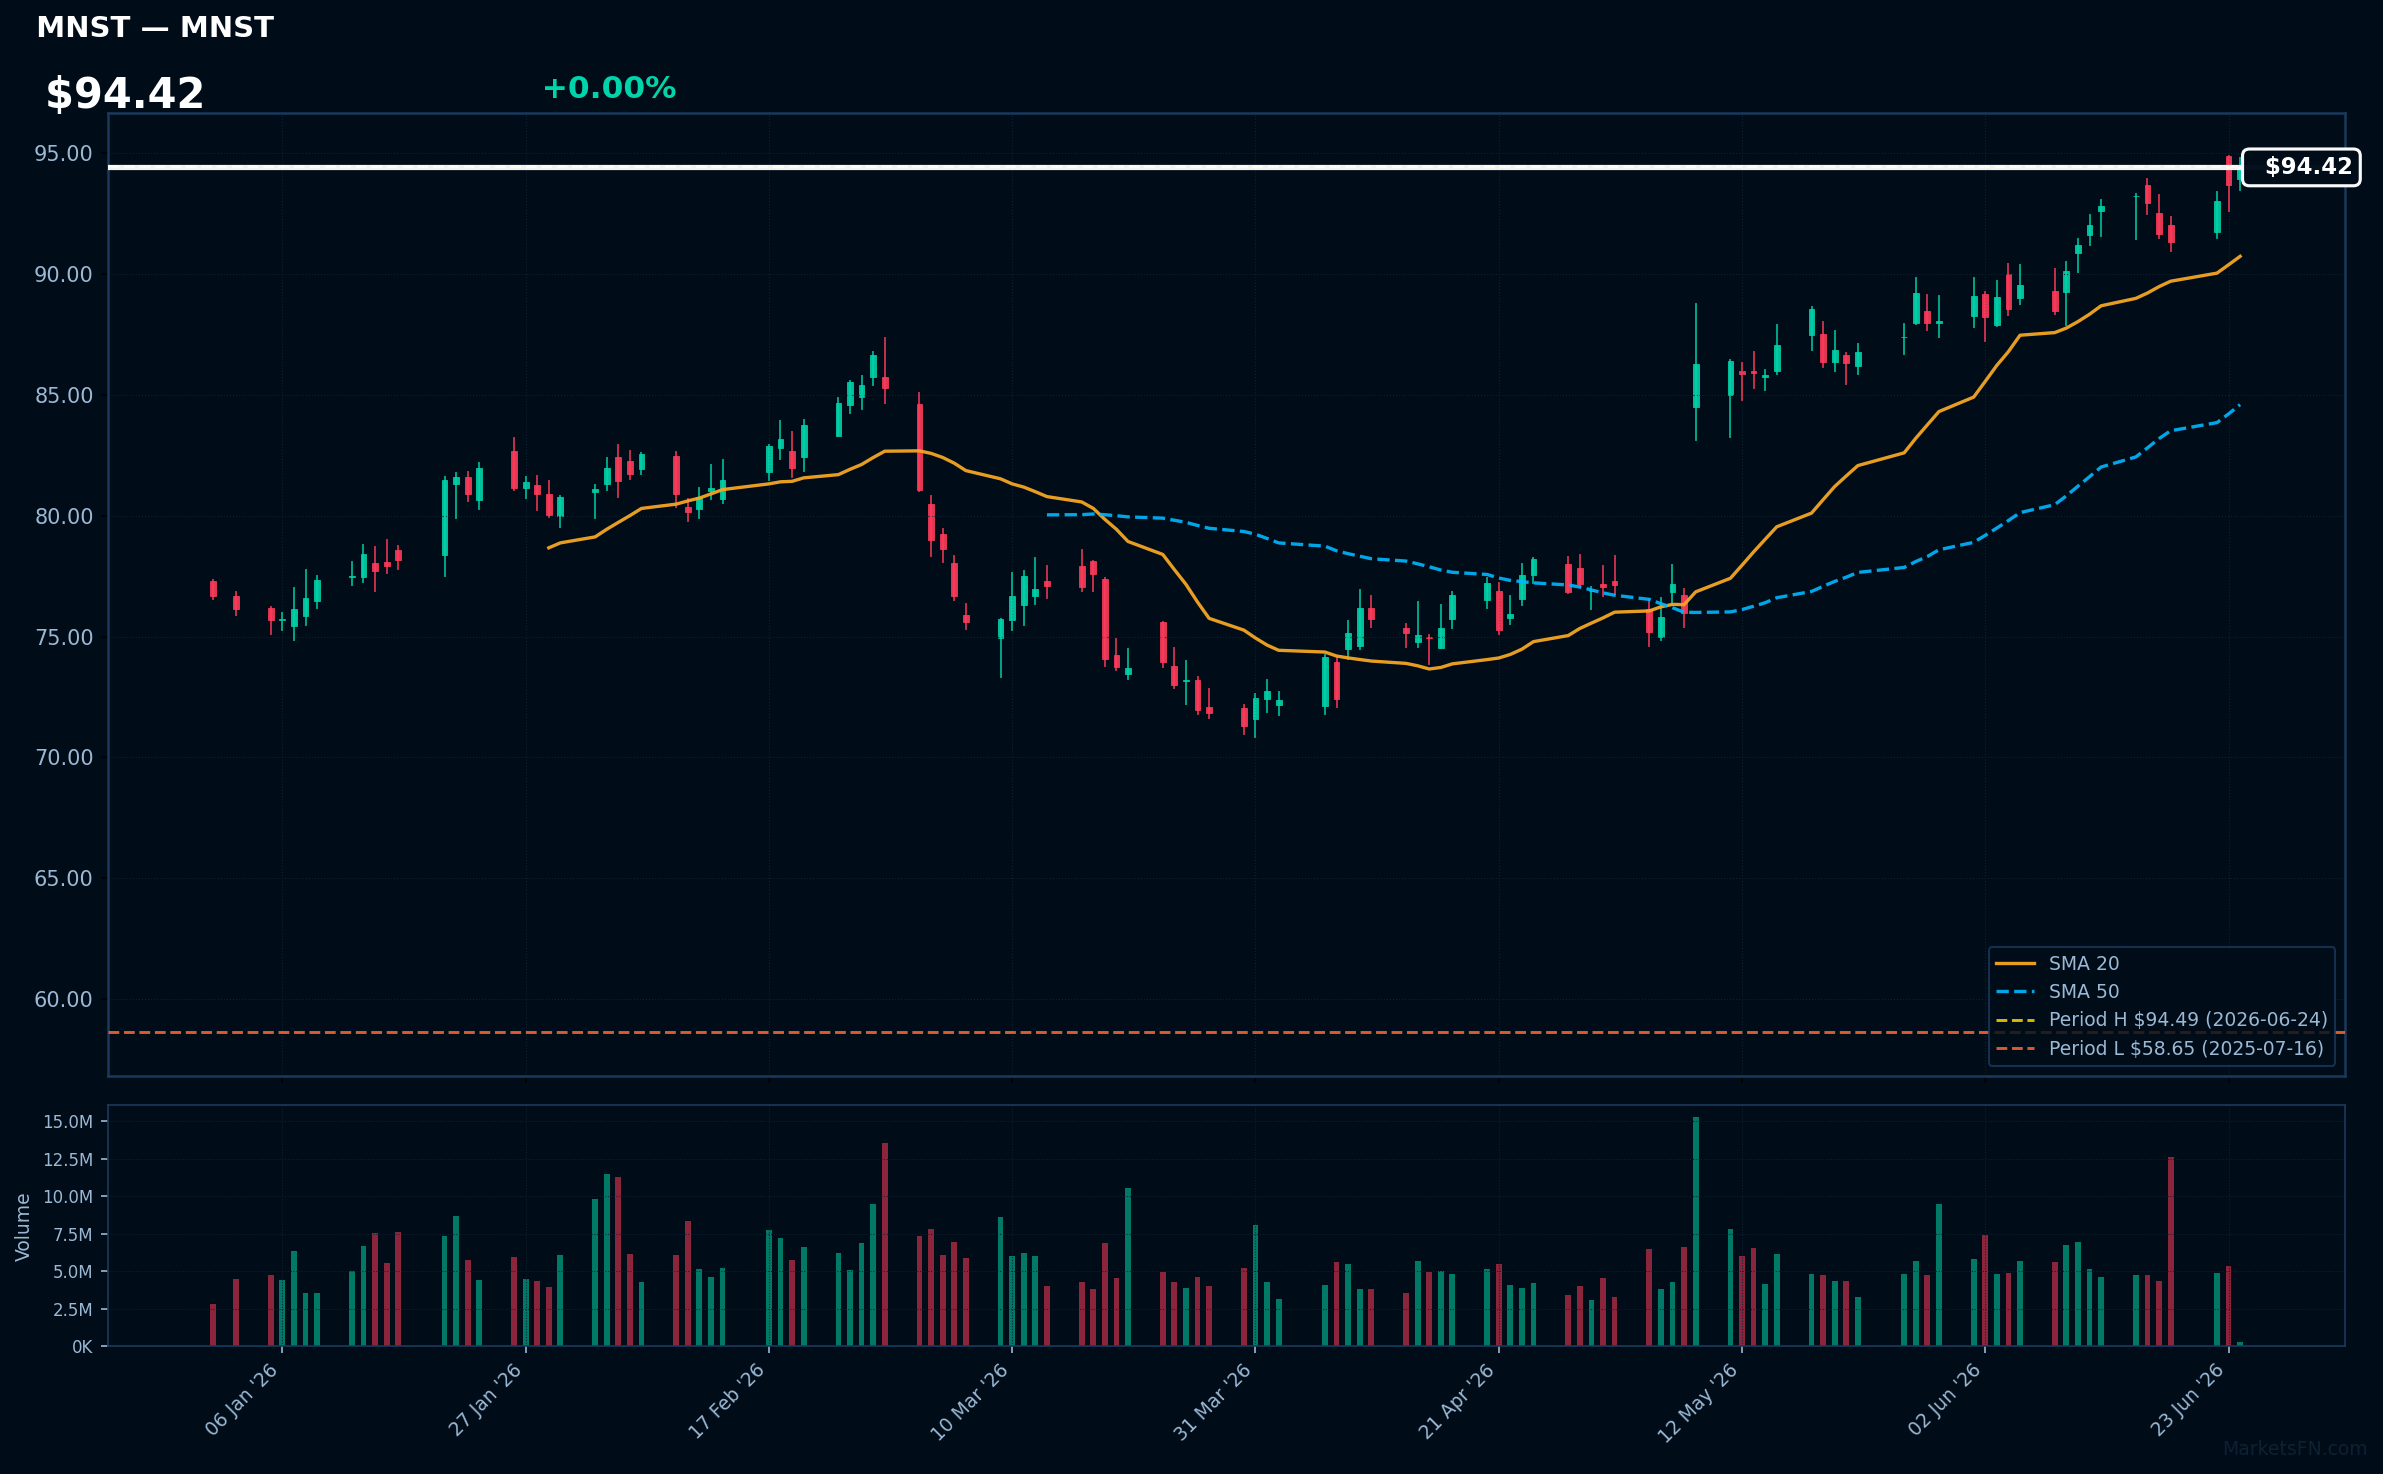Screen dimensions: 2383x1474
Task: Click the 27 Jan '26 date label
Action: 485,1400
